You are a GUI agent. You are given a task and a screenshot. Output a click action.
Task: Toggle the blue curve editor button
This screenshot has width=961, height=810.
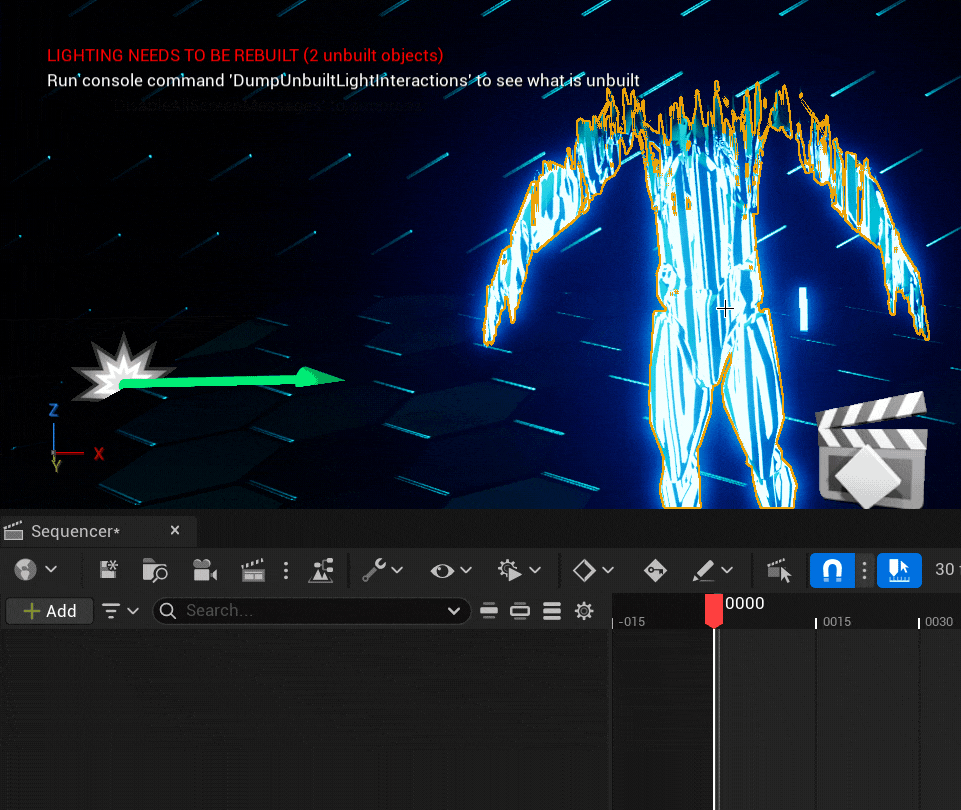tap(899, 570)
